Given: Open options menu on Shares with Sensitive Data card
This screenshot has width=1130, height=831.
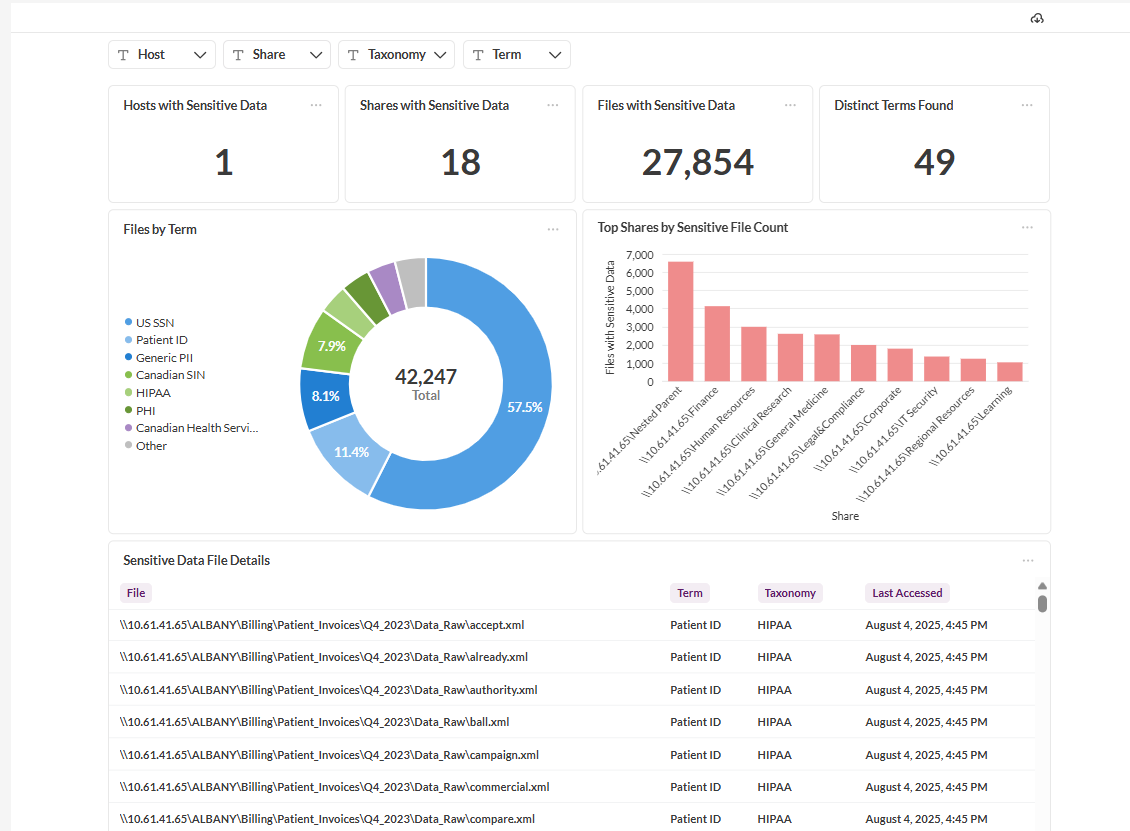Looking at the screenshot, I should click(x=553, y=104).
